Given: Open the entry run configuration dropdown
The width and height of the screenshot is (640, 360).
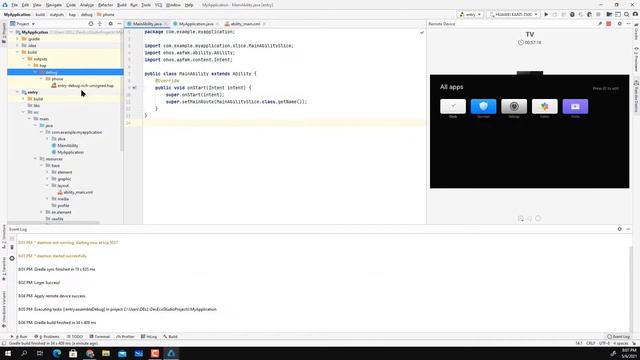Looking at the screenshot, I should click(x=471, y=14).
